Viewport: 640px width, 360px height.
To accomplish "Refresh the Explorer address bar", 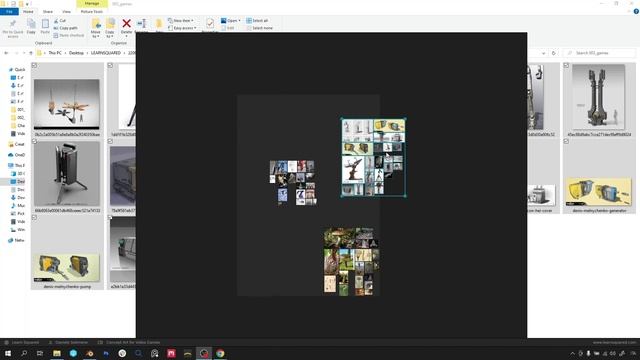I will coord(553,53).
